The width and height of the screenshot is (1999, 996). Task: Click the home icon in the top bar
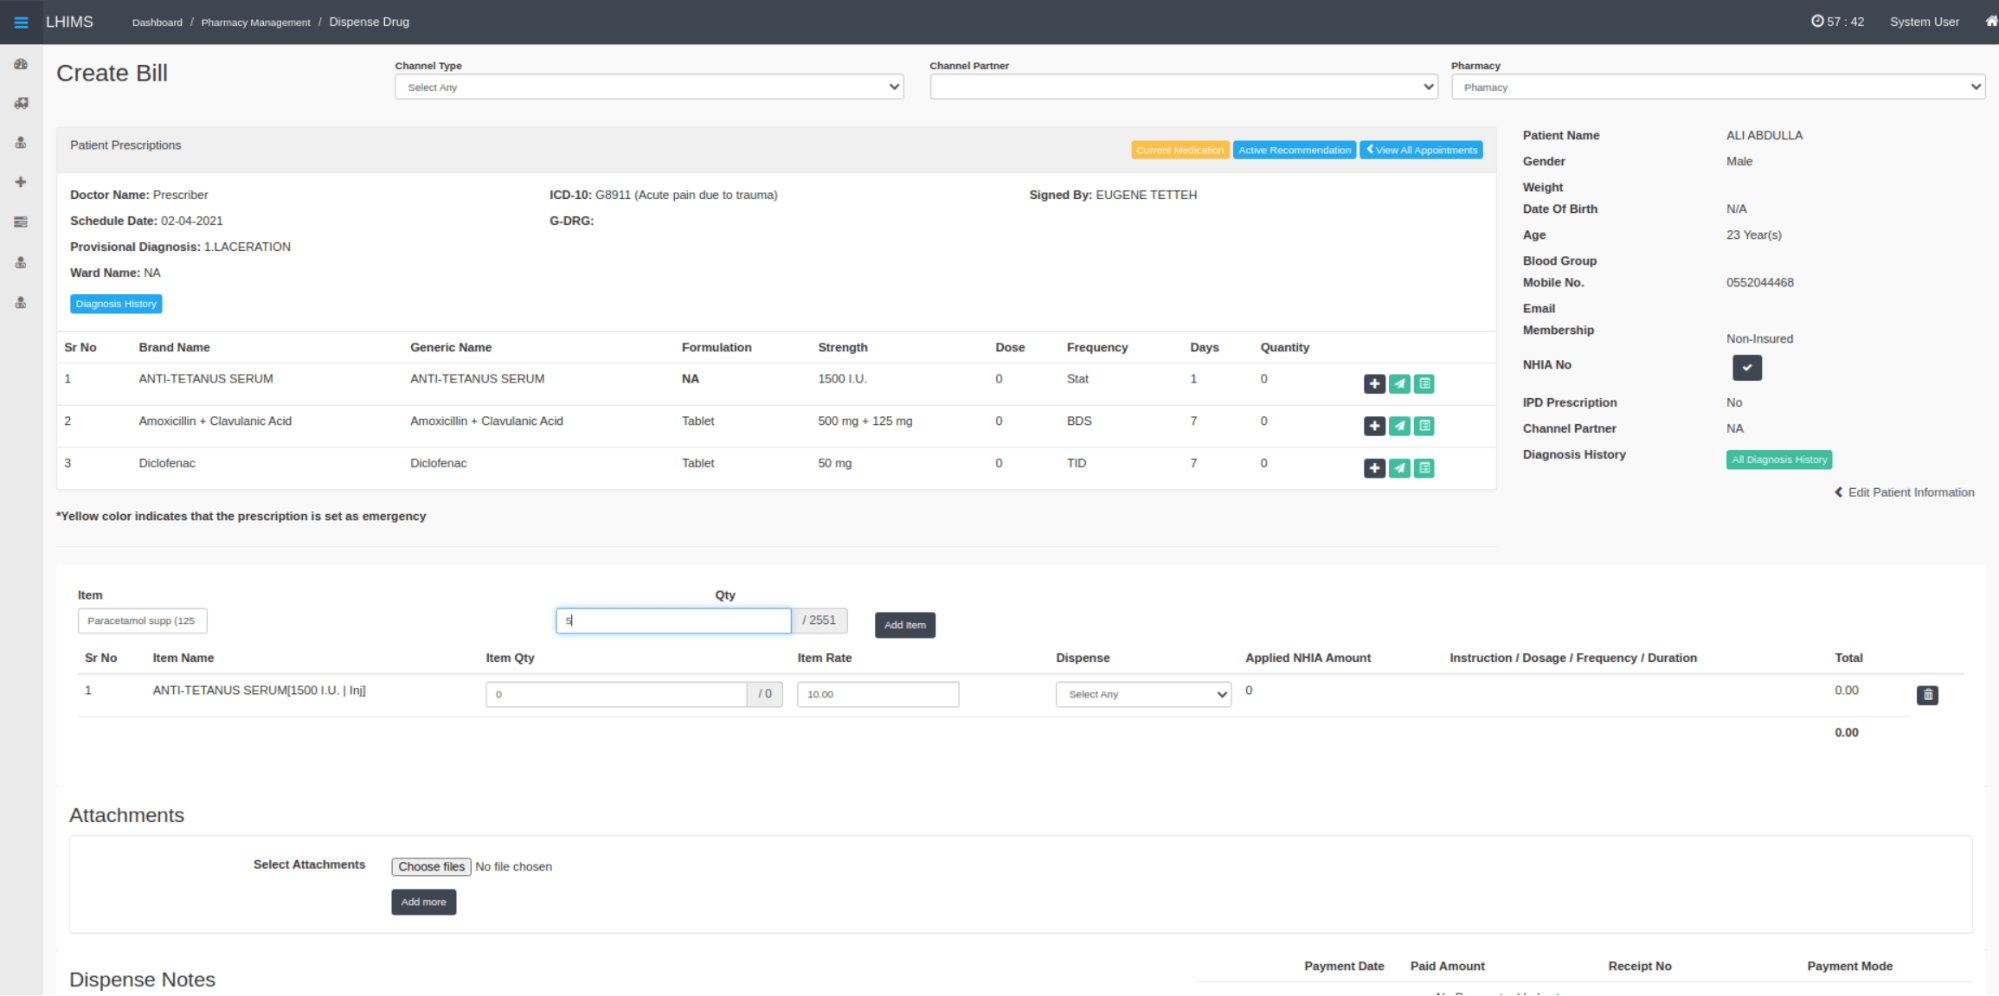click(1990, 21)
